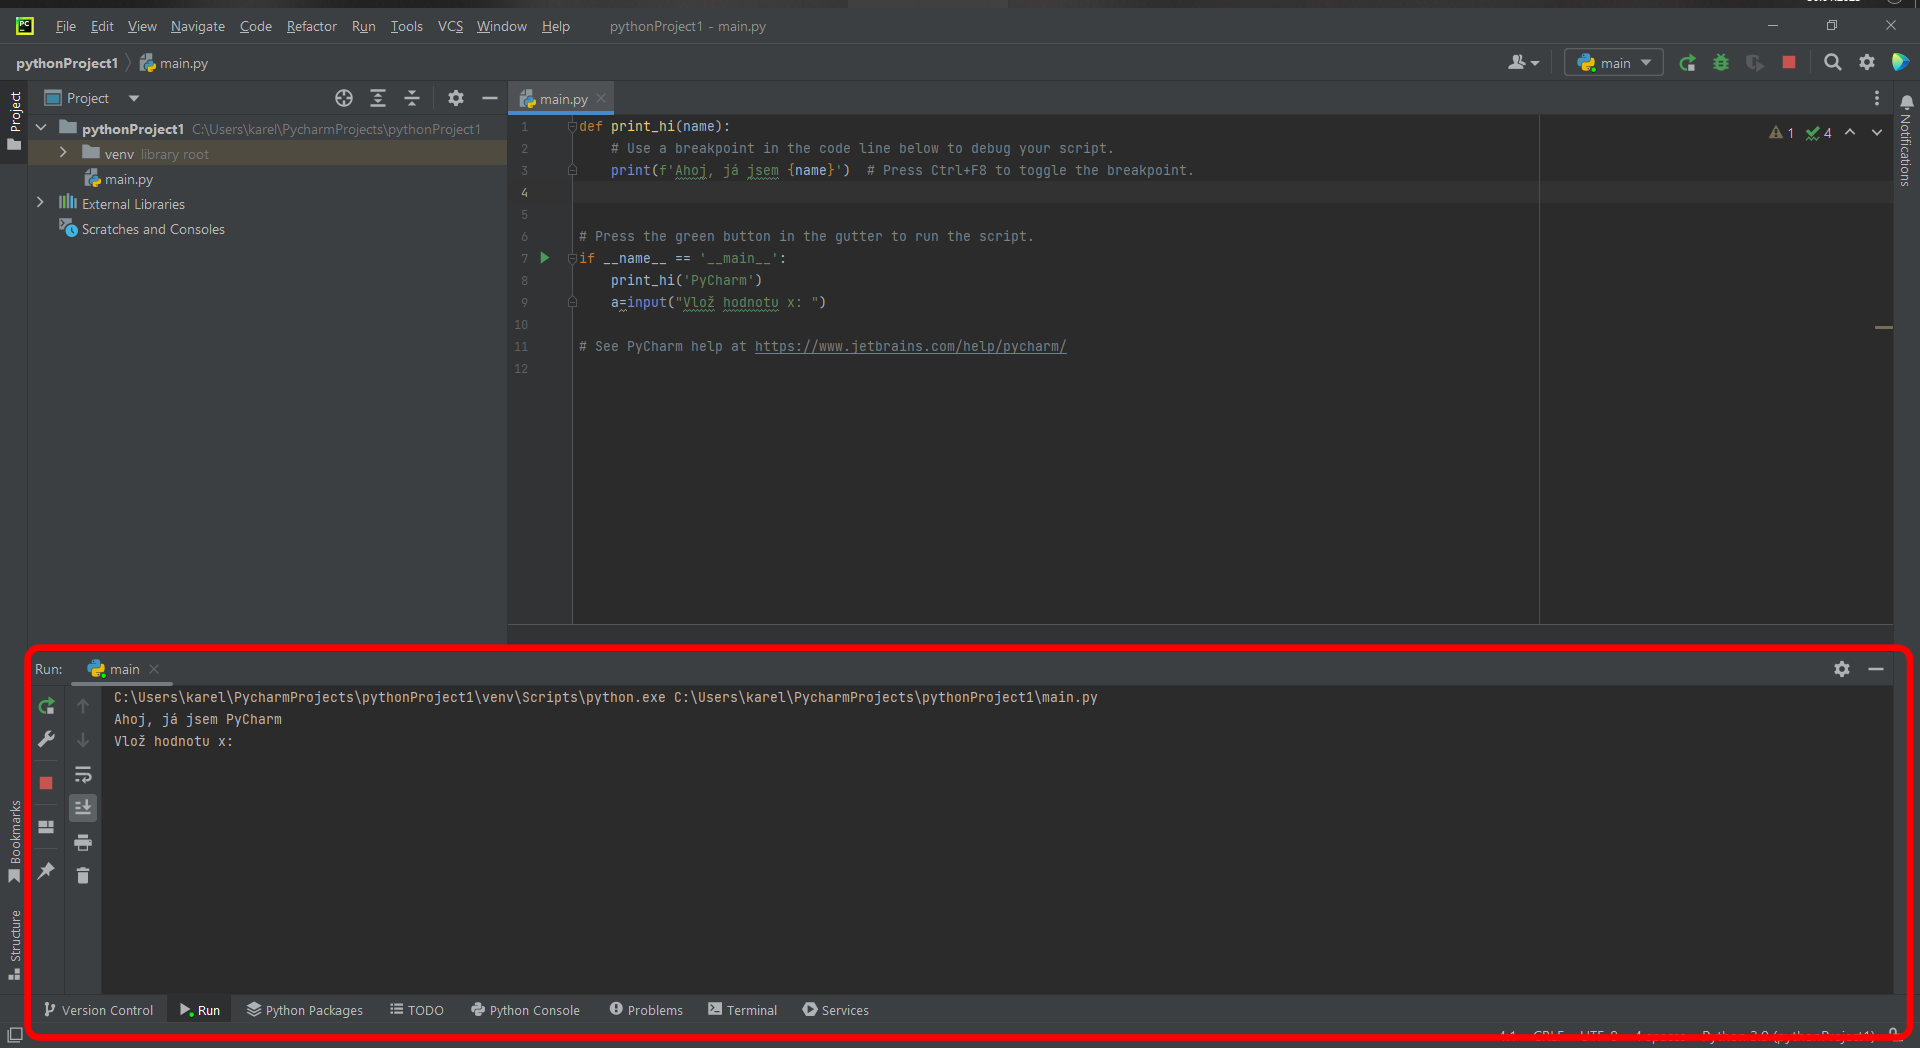Viewport: 1920px width, 1048px height.
Task: Clear all console output with trash icon
Action: [x=83, y=875]
